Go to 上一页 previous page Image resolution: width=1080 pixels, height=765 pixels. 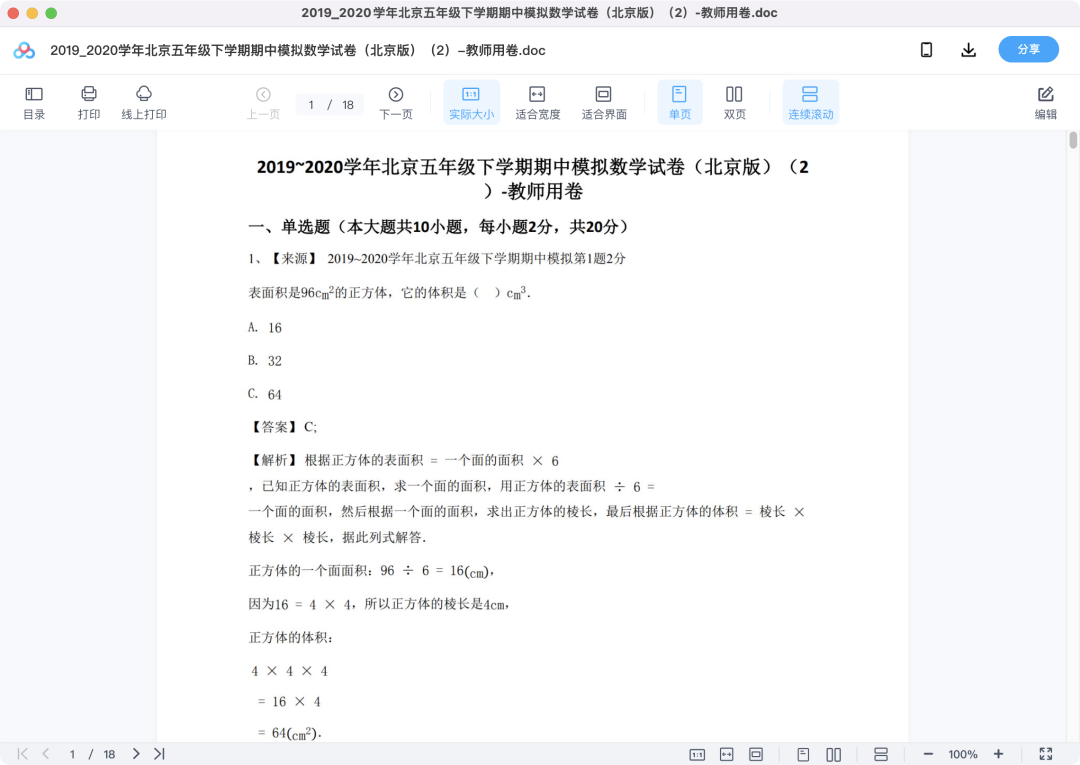(x=263, y=103)
